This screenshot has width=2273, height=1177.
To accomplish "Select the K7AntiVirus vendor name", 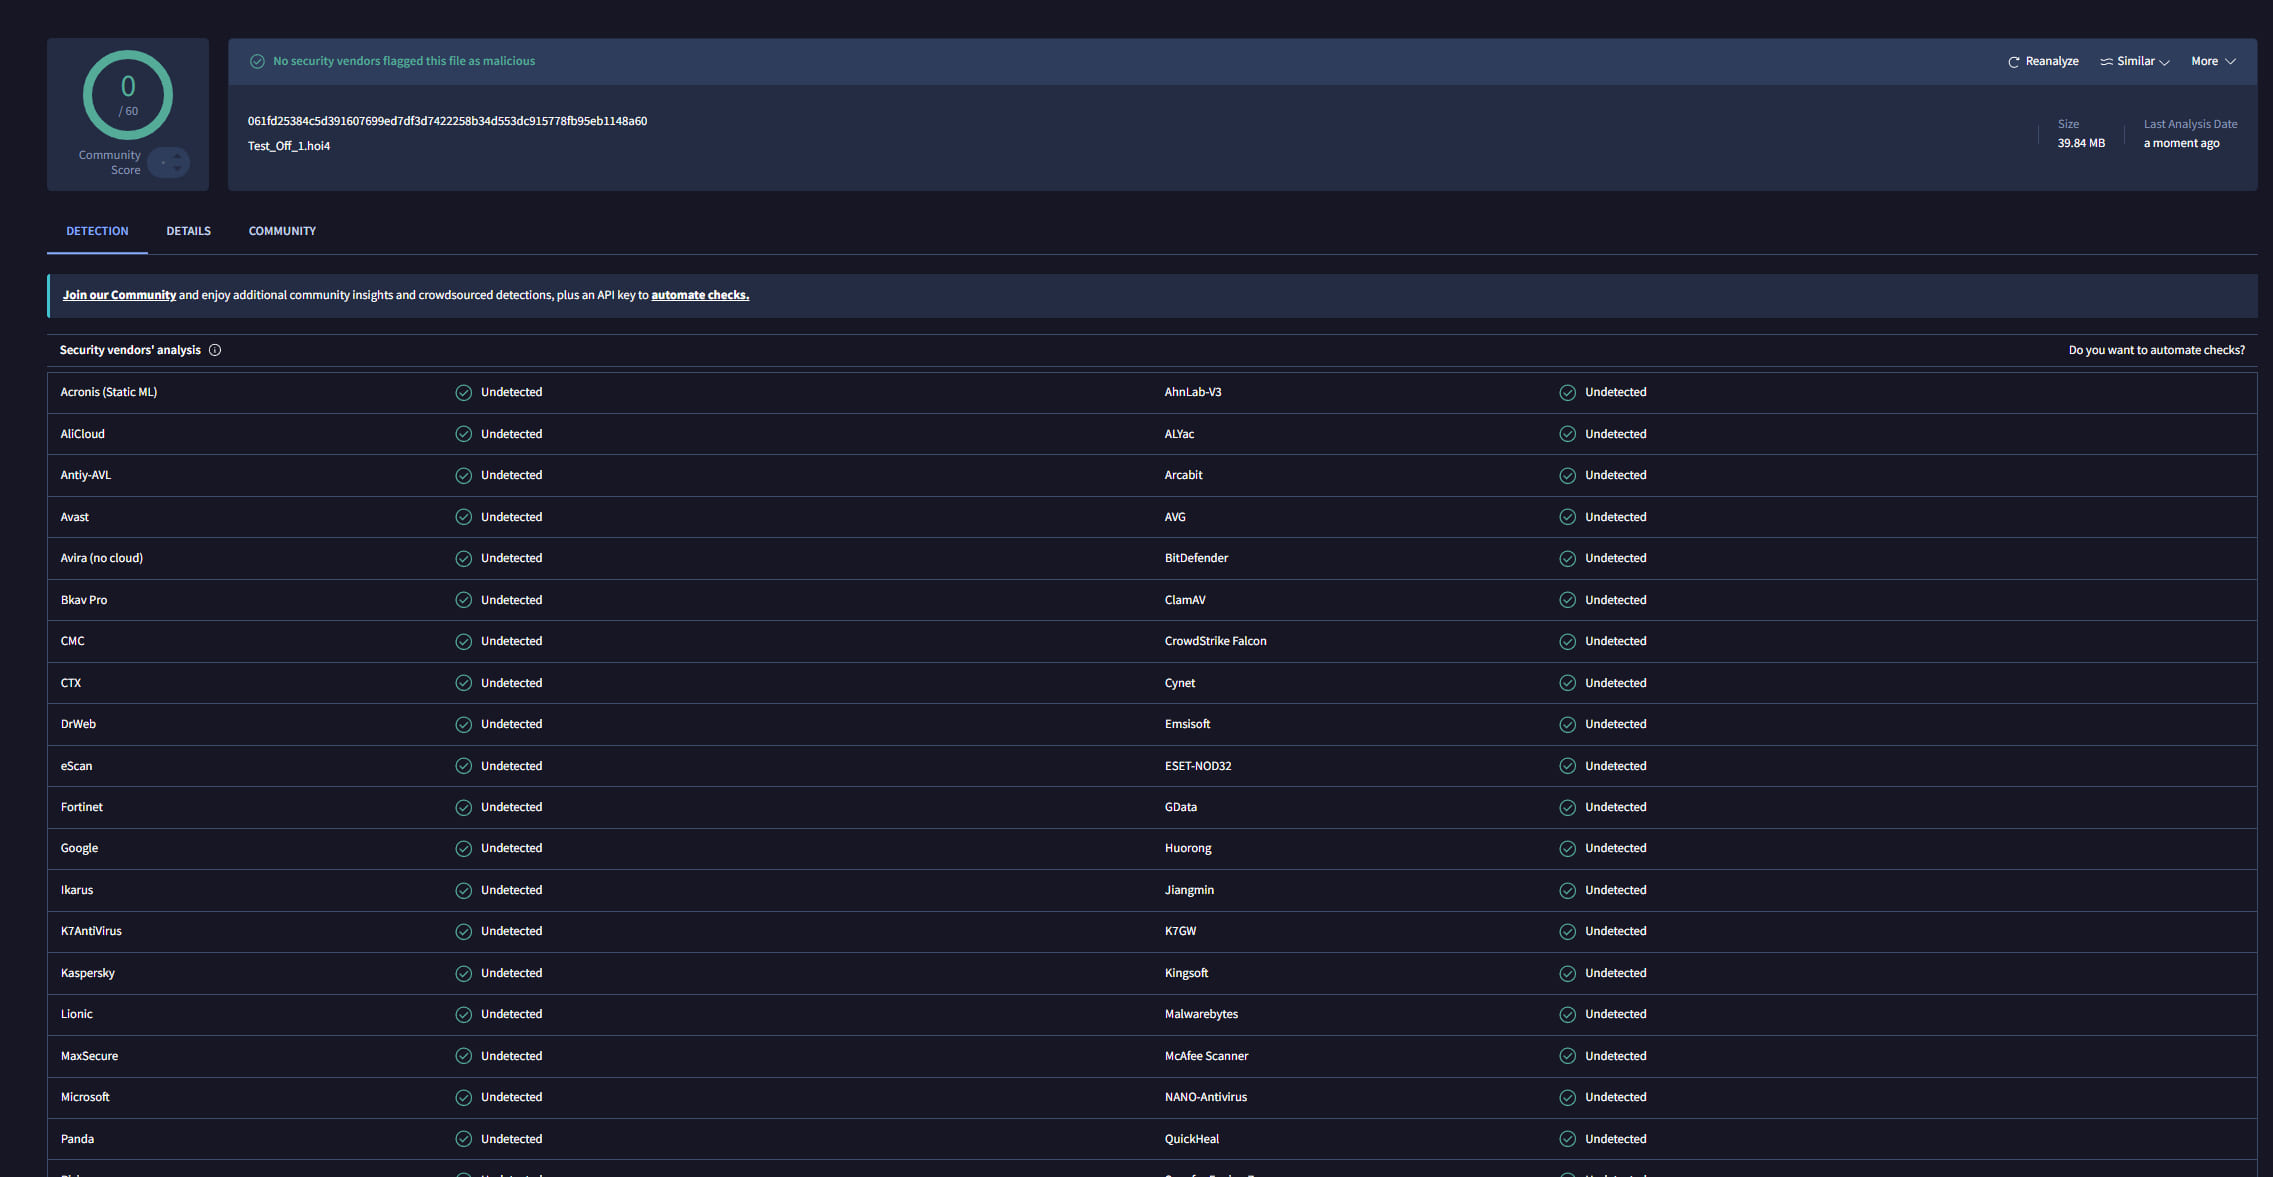I will tap(91, 931).
